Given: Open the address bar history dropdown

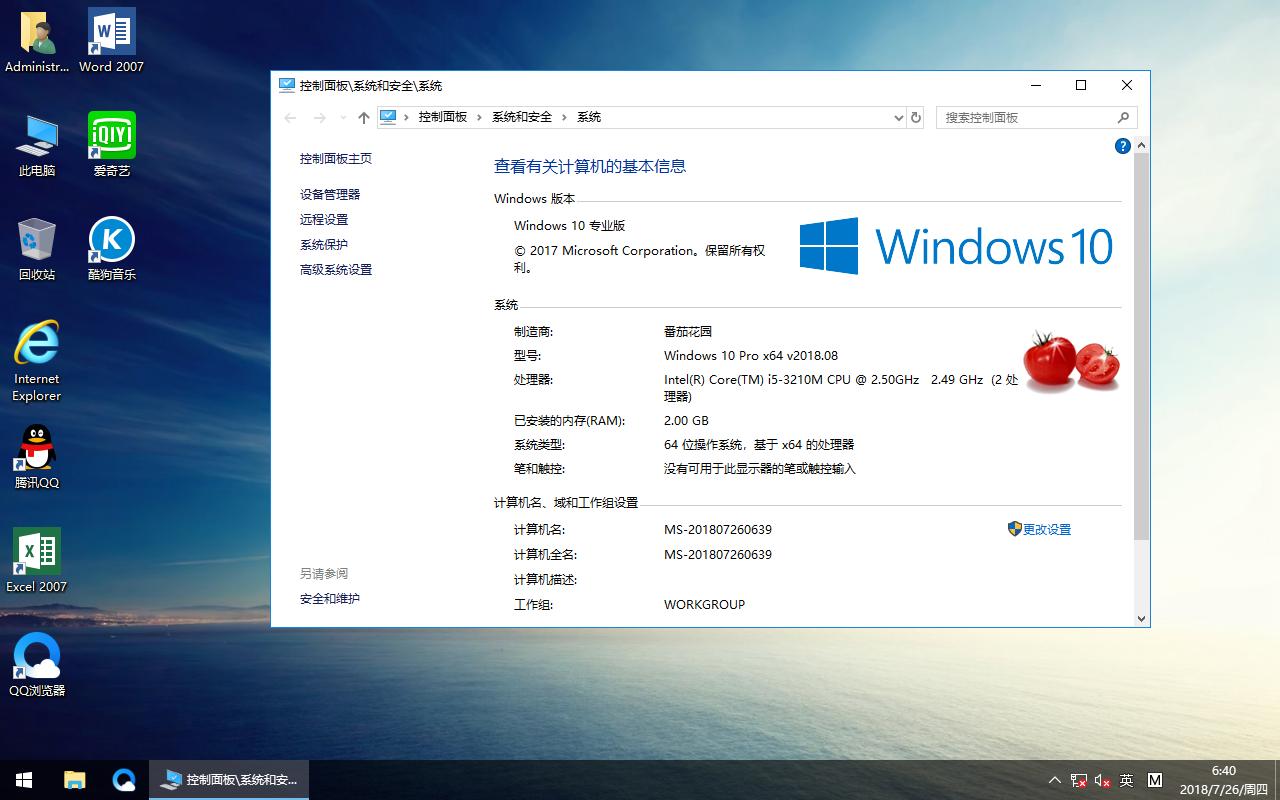Looking at the screenshot, I should [x=897, y=117].
